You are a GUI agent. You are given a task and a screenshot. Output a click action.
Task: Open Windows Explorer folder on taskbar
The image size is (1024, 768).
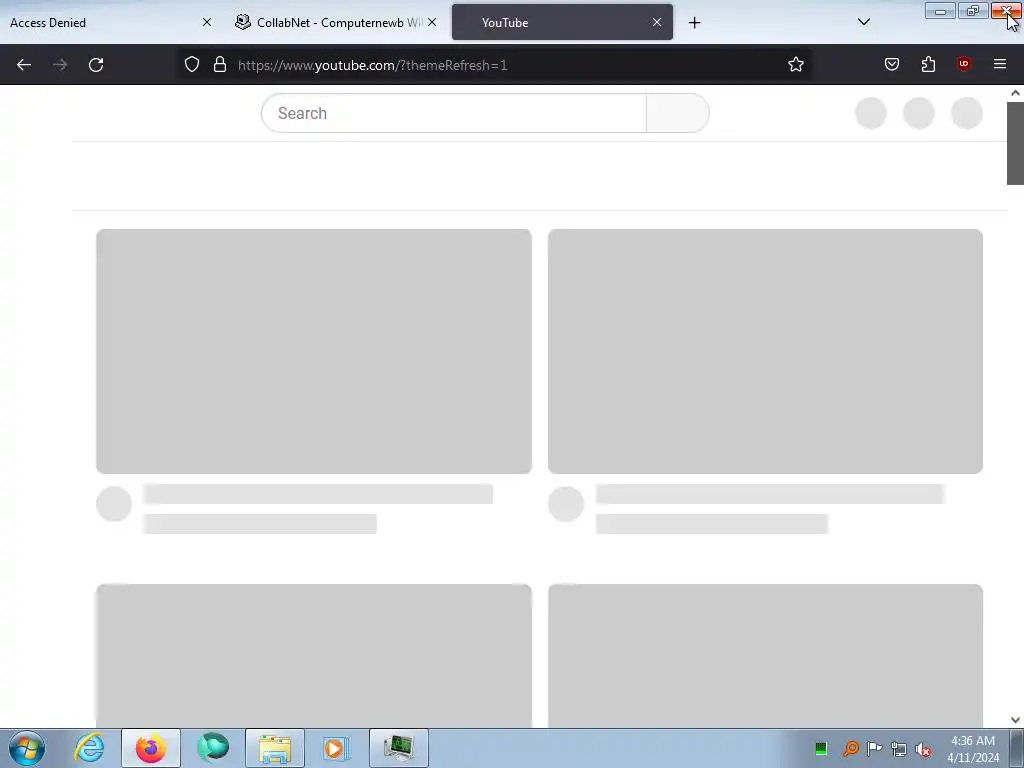click(275, 748)
